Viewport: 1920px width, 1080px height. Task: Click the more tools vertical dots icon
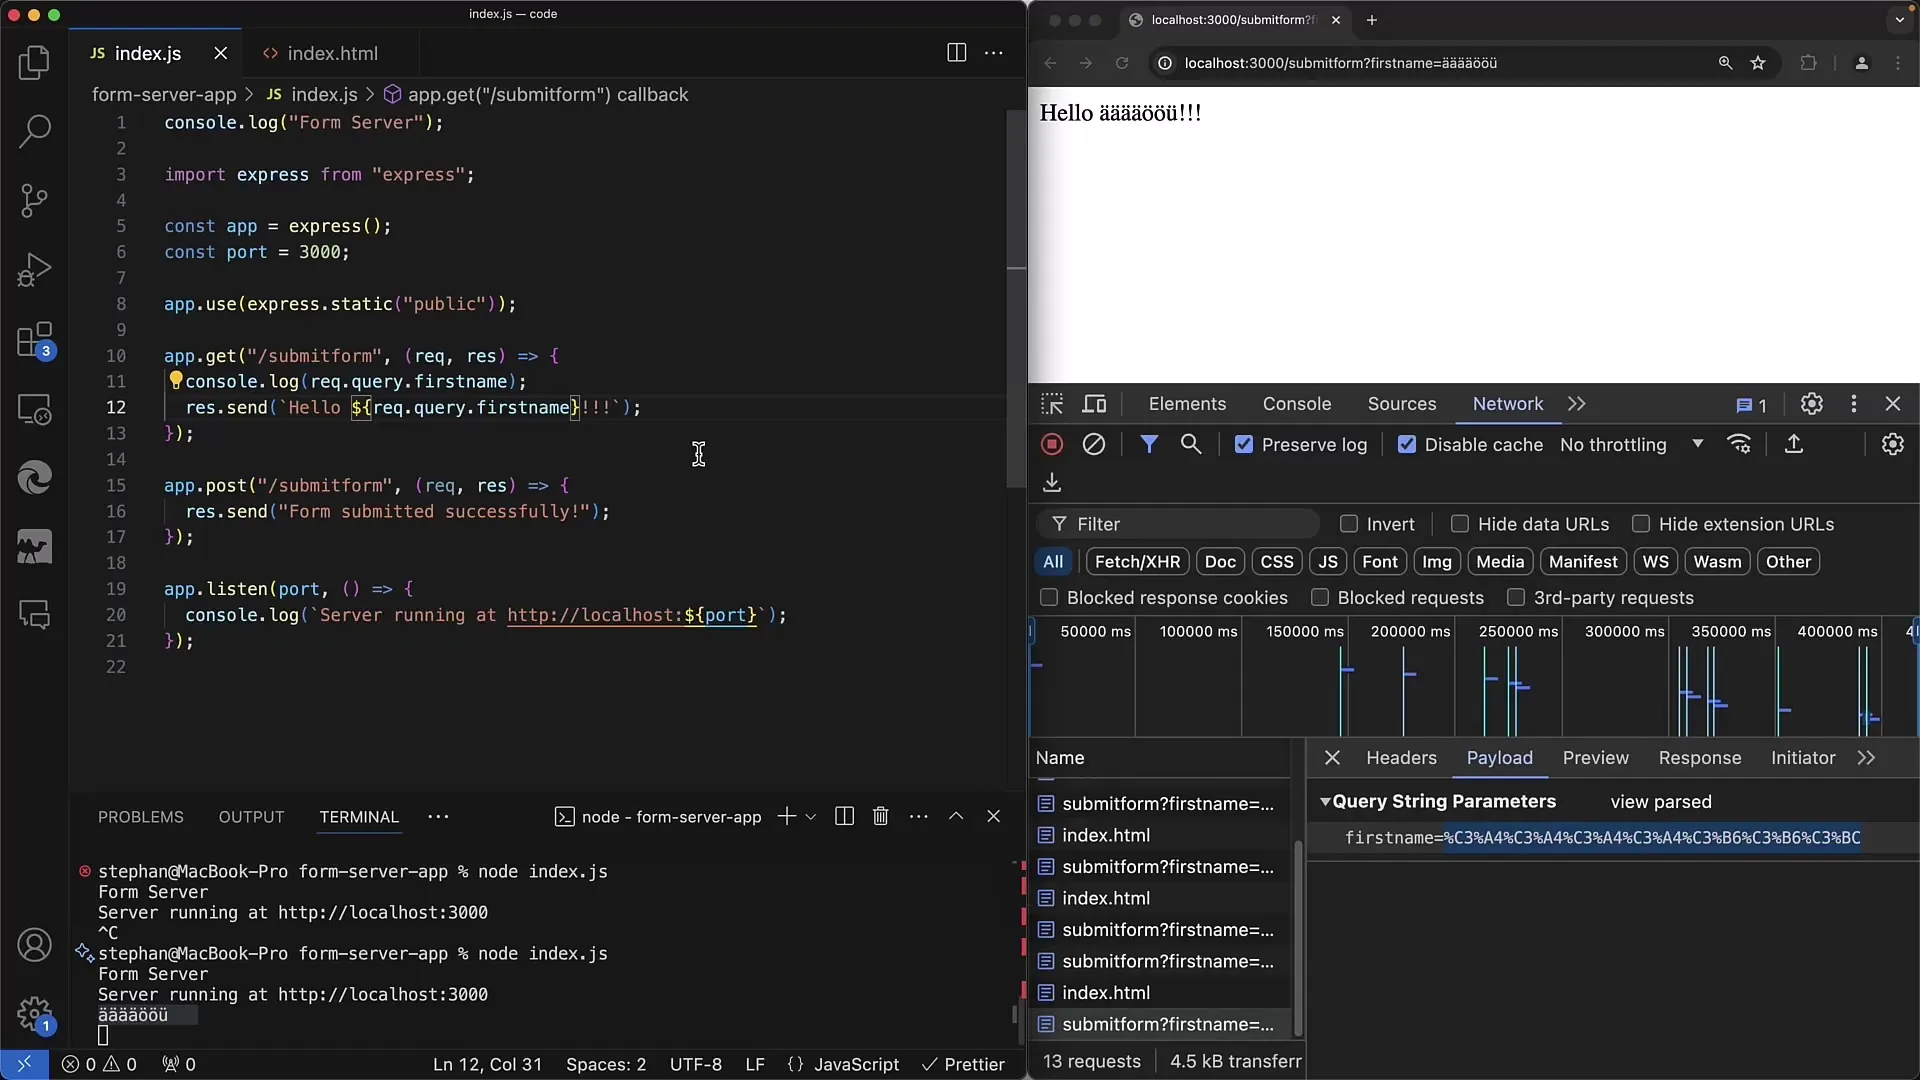click(1853, 404)
